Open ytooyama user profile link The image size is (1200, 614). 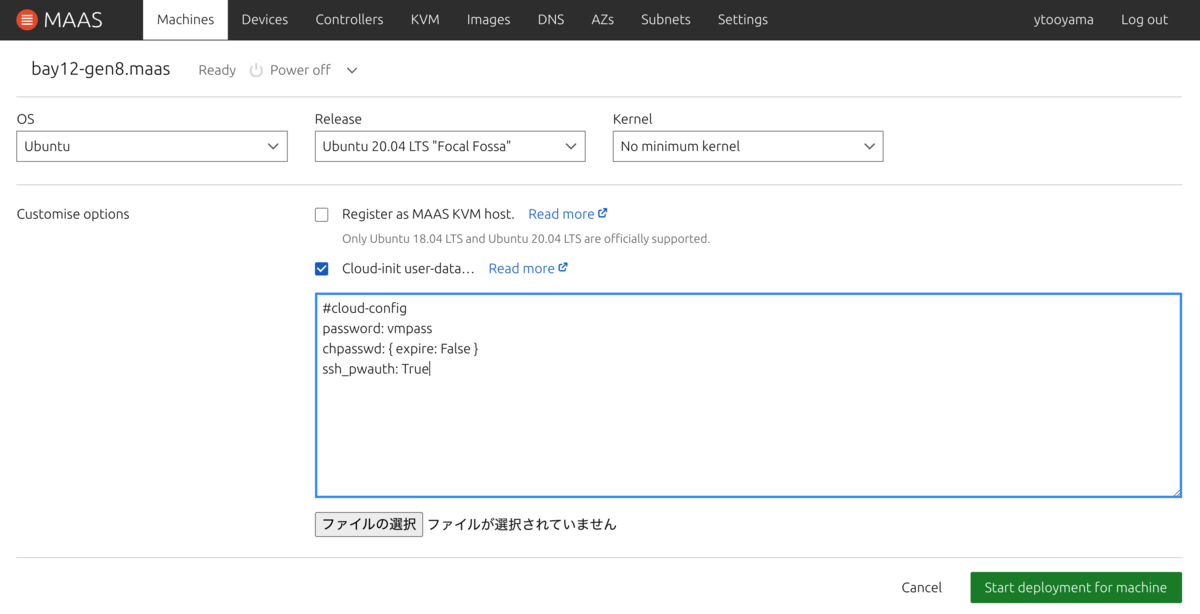[1064, 20]
